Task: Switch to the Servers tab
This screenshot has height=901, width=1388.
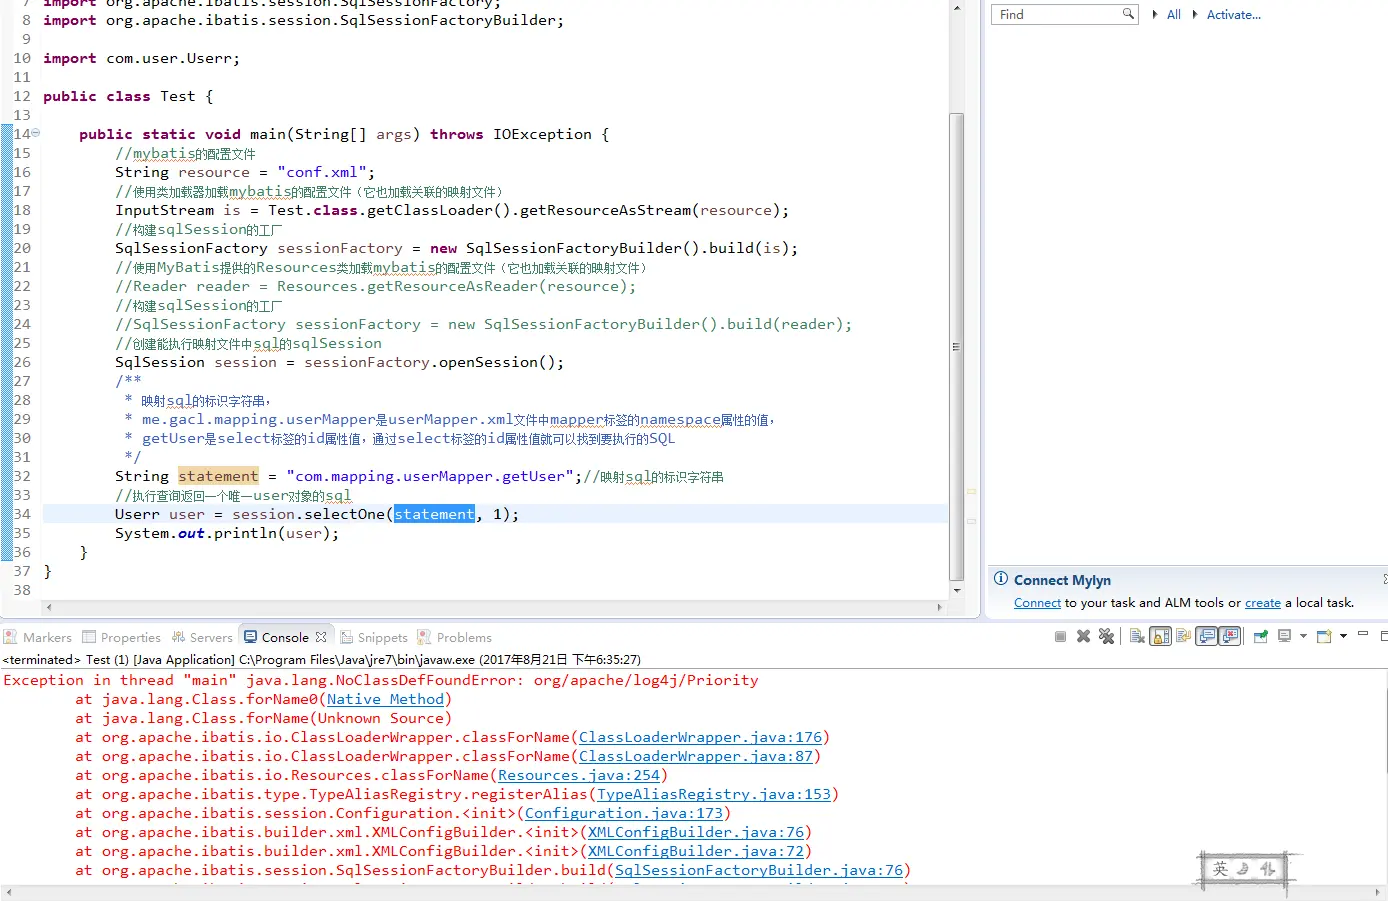Action: (202, 637)
